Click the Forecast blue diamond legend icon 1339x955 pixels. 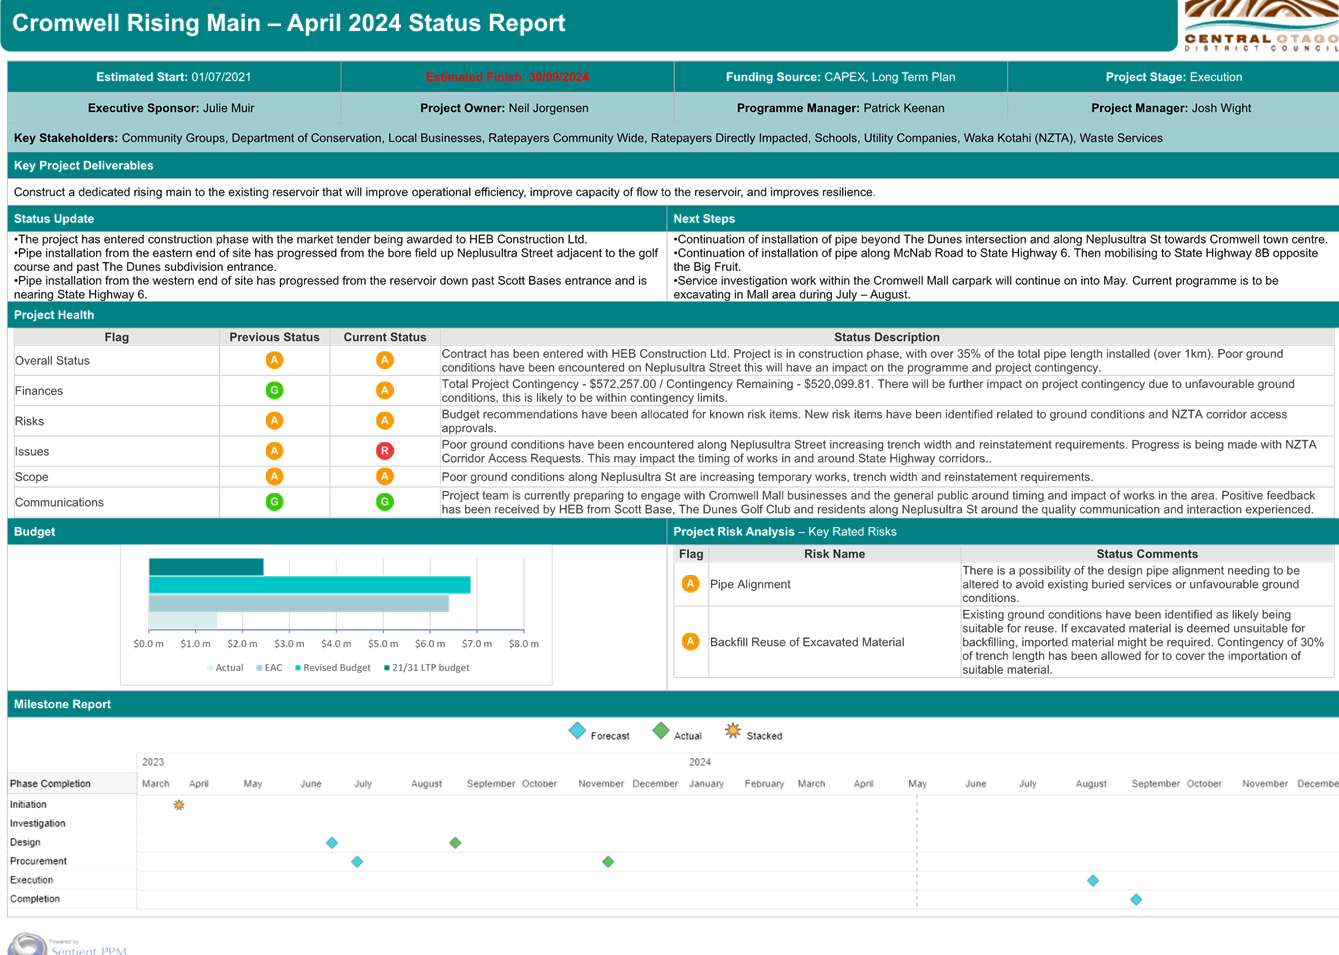(577, 731)
